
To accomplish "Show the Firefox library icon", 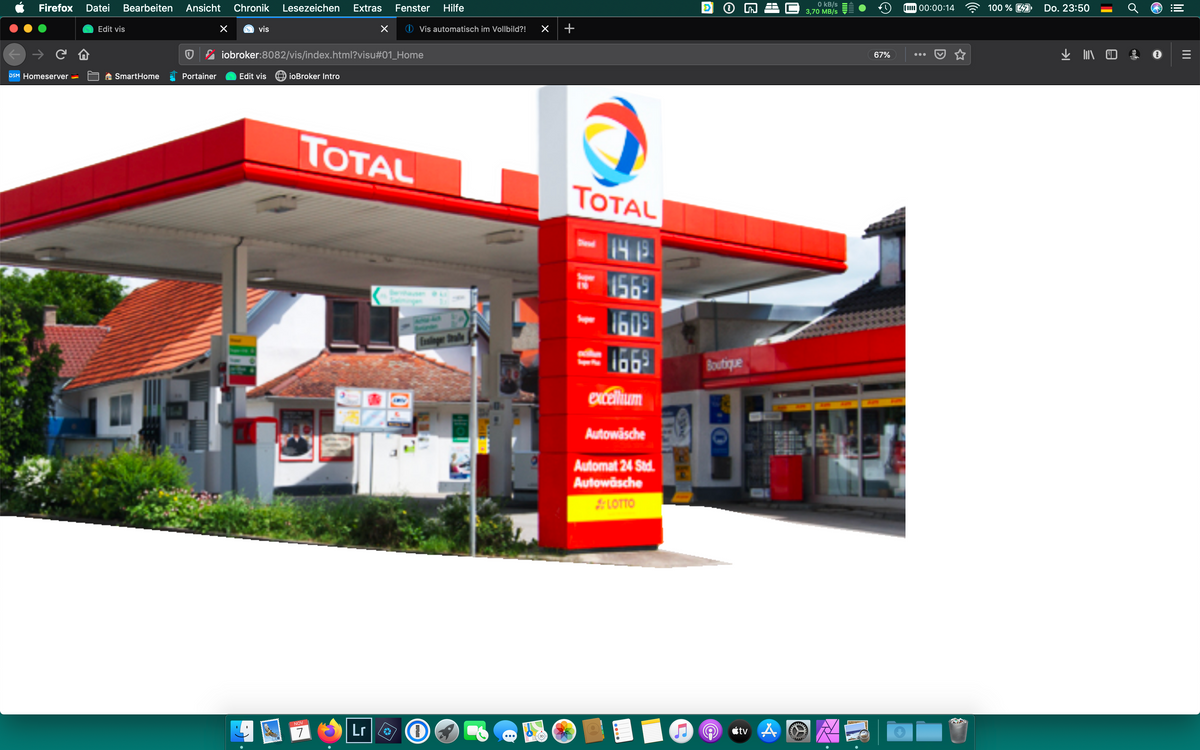I will pyautogui.click(x=1089, y=55).
